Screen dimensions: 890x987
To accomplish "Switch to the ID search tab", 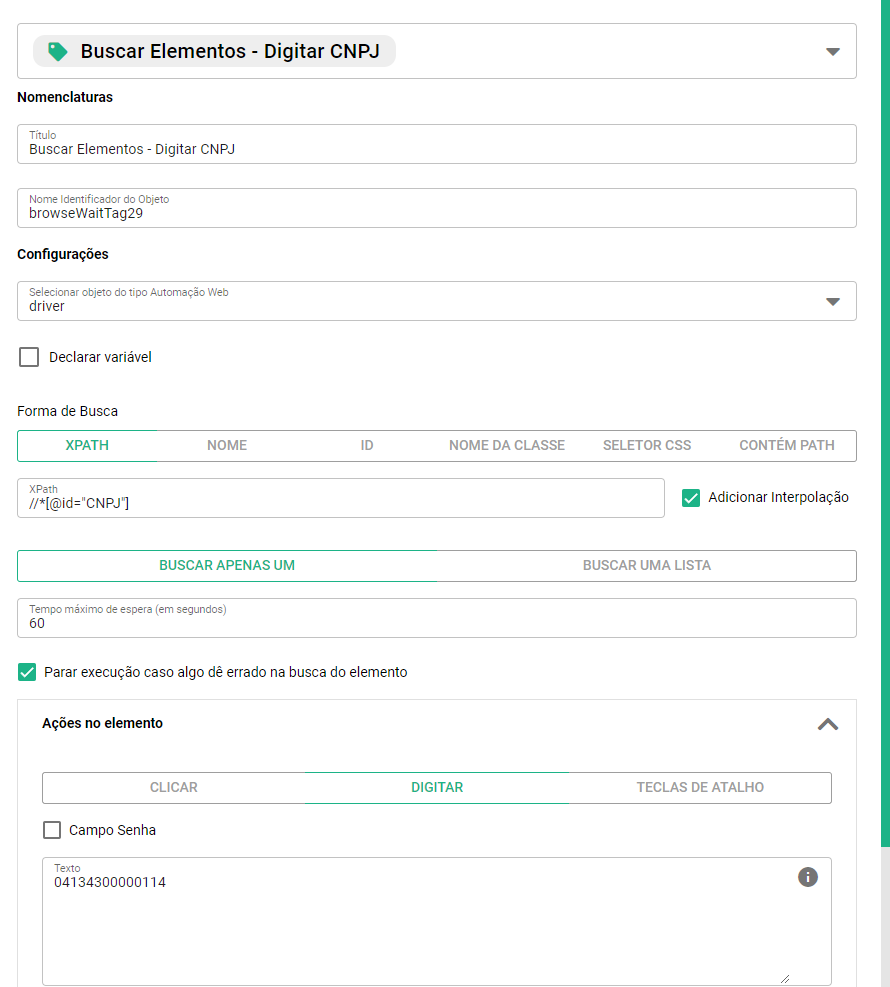I will coord(367,446).
